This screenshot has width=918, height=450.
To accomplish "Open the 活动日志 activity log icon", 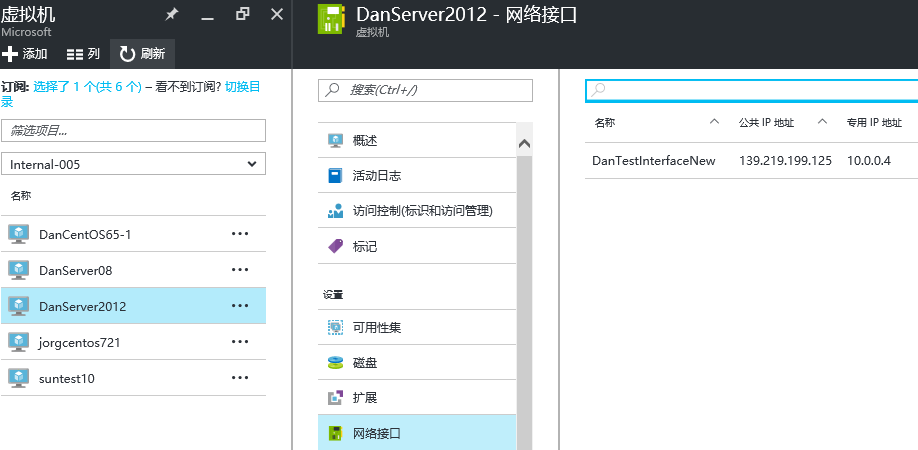I will pyautogui.click(x=335, y=176).
